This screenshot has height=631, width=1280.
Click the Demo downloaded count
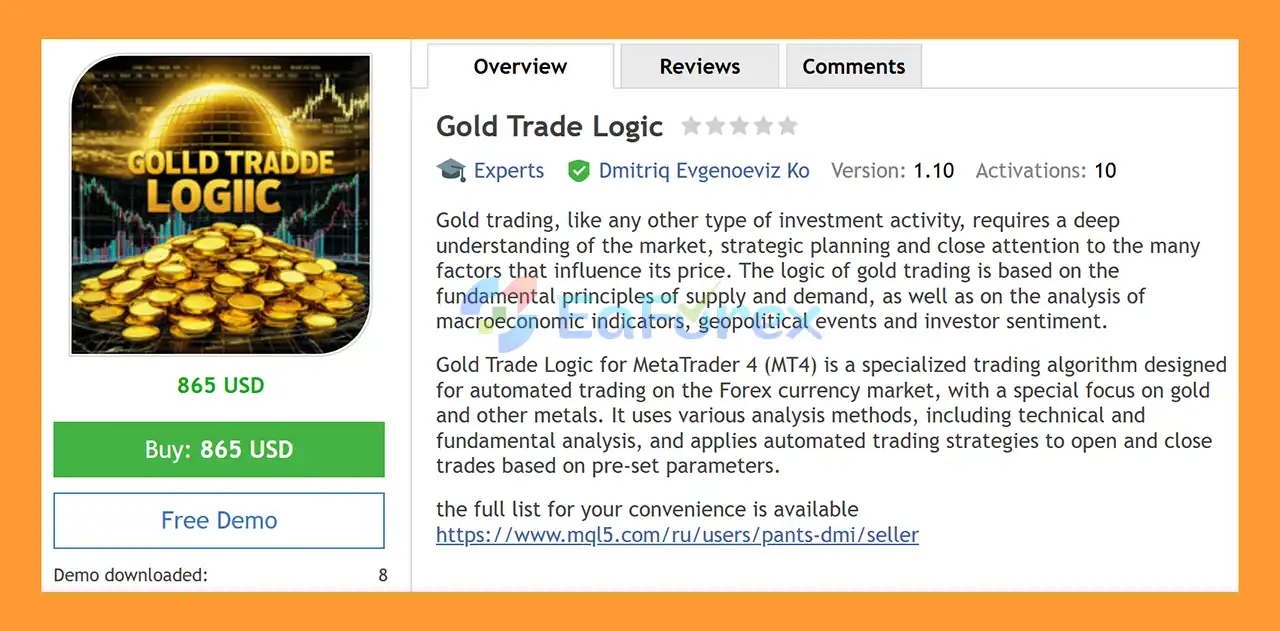[383, 575]
